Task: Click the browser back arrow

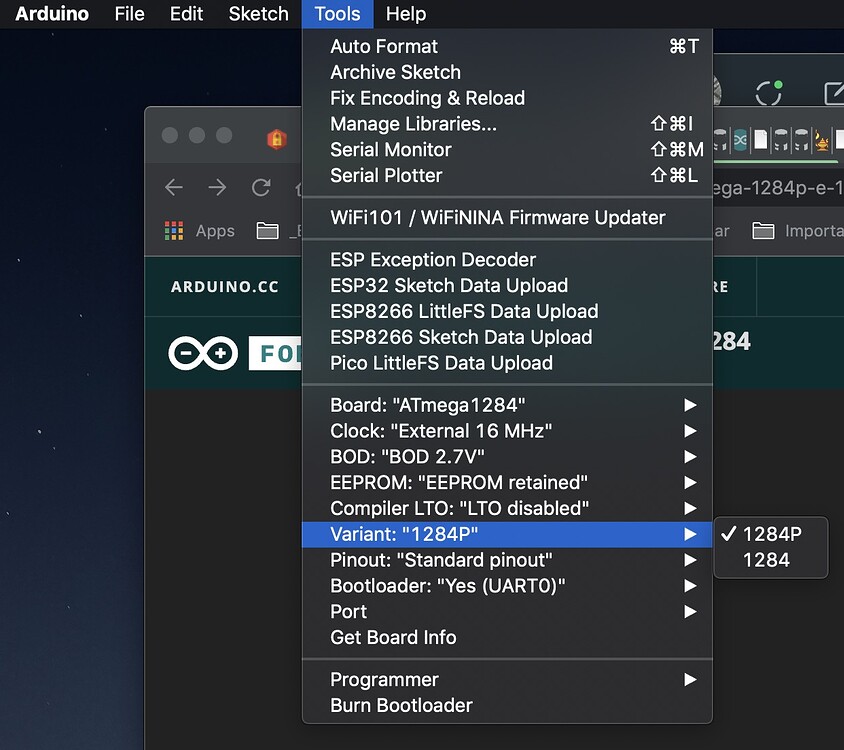Action: pyautogui.click(x=174, y=187)
